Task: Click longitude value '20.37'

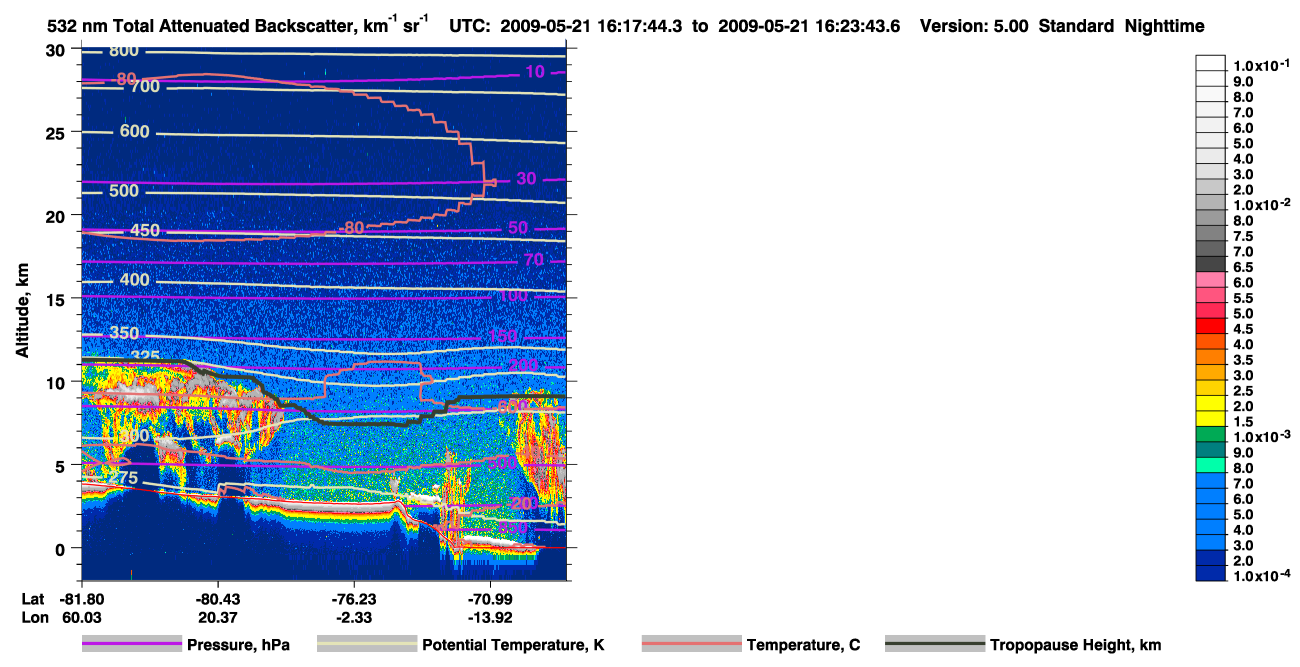Action: (218, 617)
